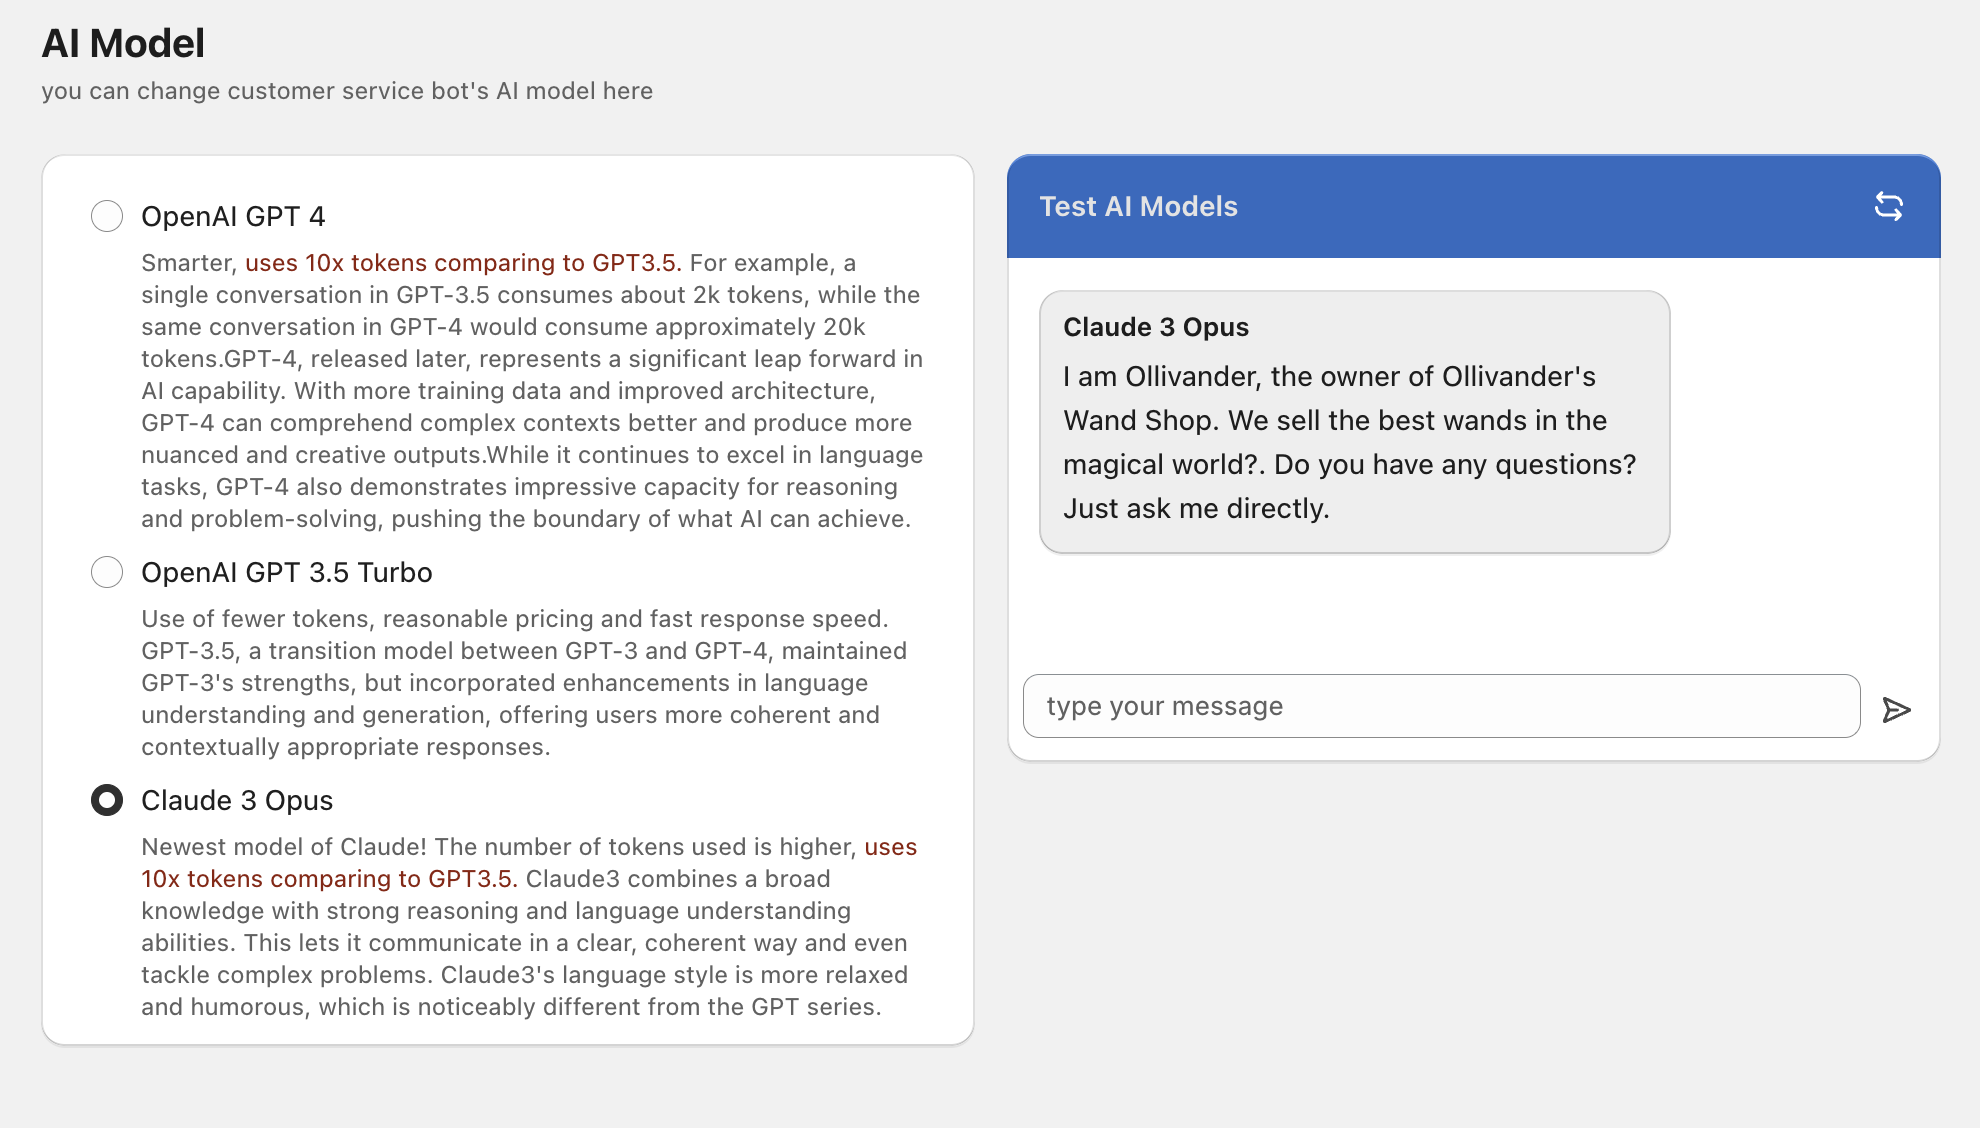Click the bold 'Claude 3 Opus' name in chat bubble

pos(1156,327)
